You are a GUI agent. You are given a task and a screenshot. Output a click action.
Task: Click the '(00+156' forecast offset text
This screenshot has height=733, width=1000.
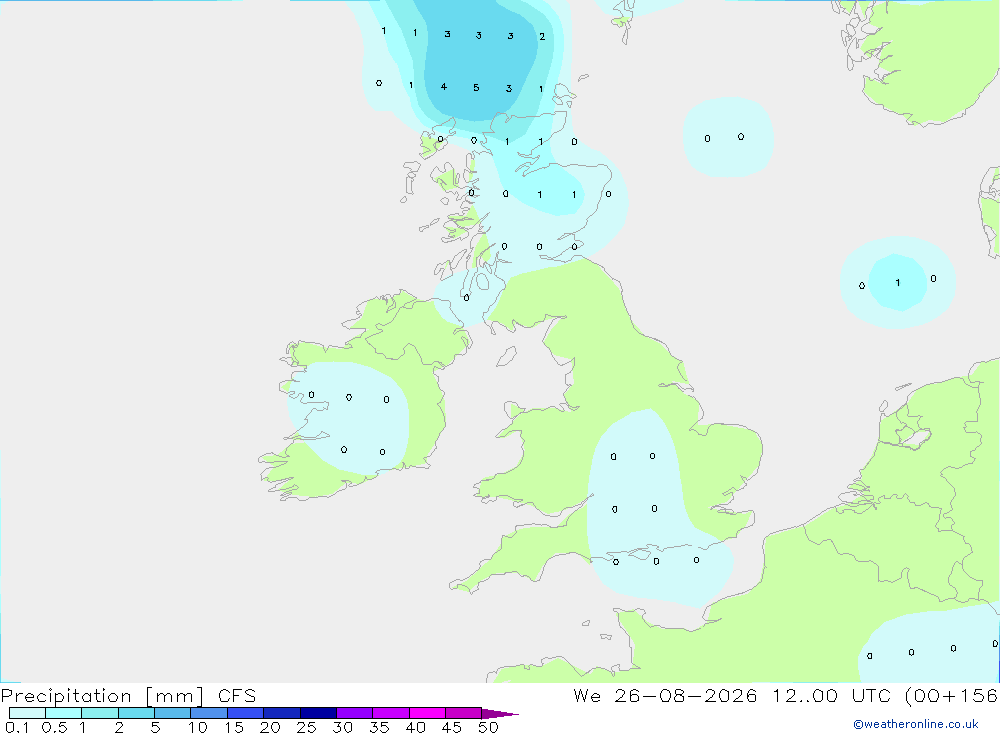click(x=951, y=695)
